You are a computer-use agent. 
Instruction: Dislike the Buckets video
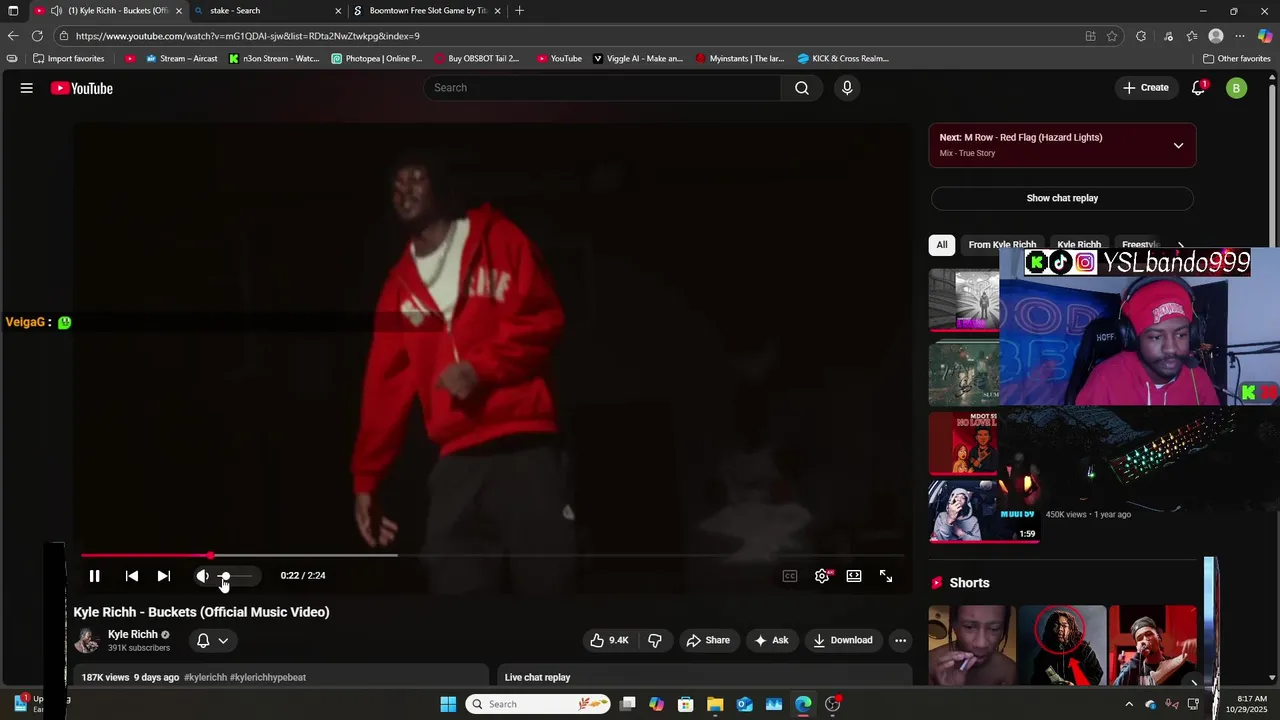(x=655, y=640)
